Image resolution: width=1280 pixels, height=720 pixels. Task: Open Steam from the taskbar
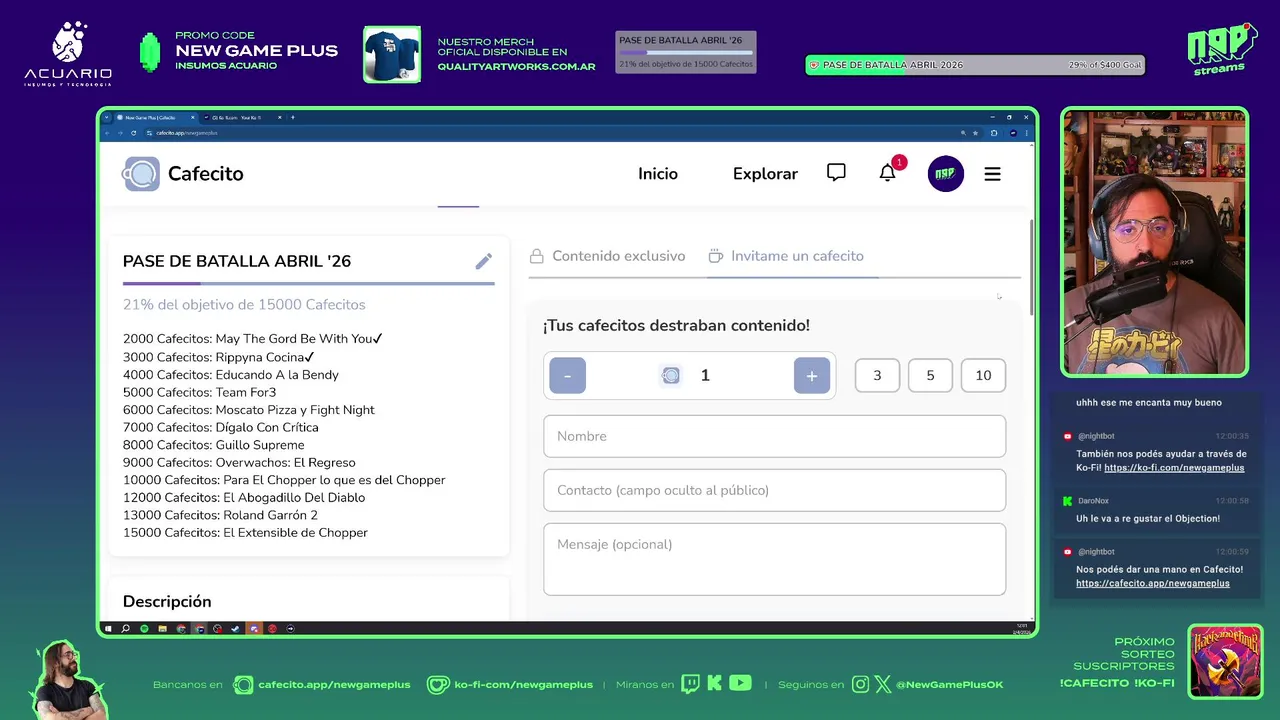[x=235, y=629]
